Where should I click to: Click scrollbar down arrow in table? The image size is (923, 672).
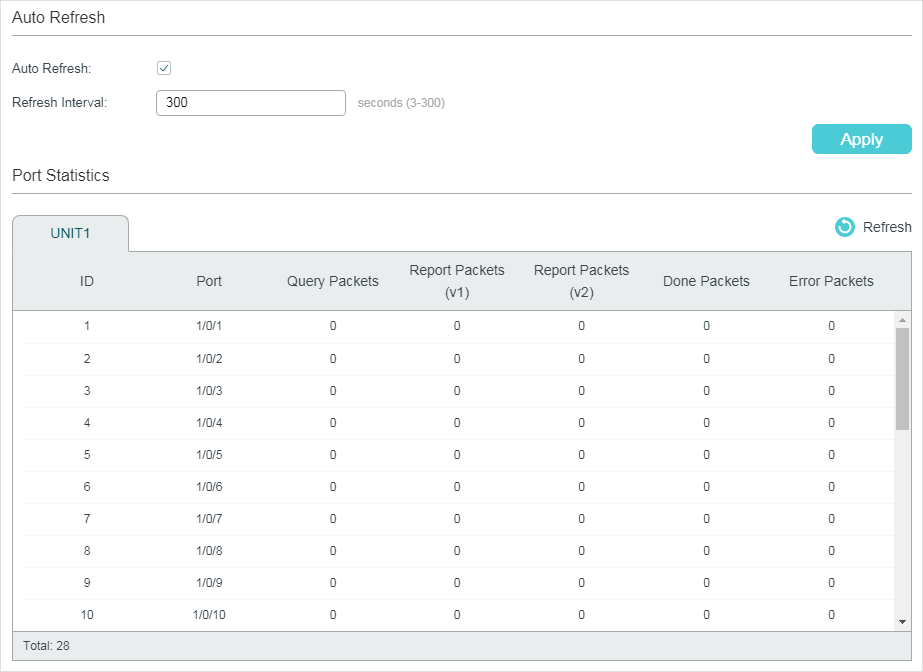902,621
